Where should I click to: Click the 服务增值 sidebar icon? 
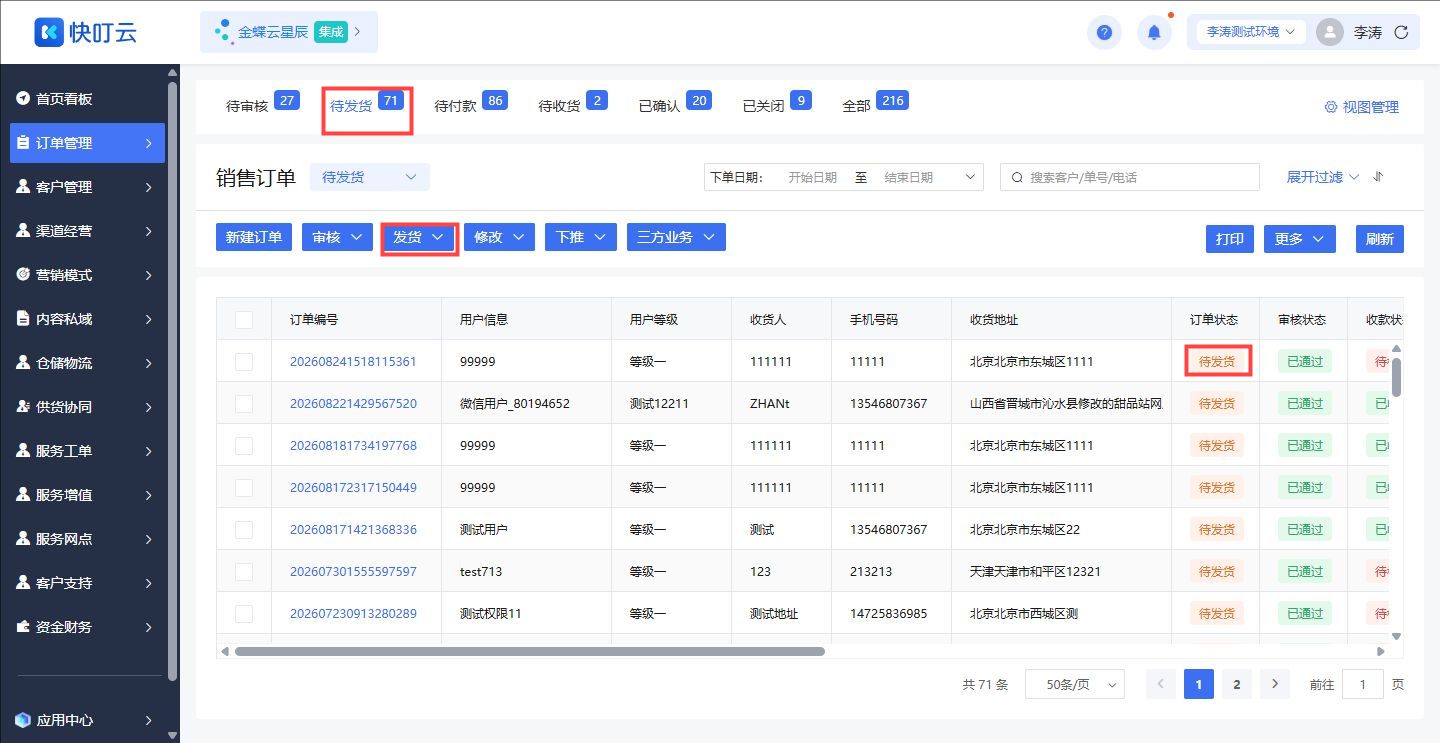23,495
